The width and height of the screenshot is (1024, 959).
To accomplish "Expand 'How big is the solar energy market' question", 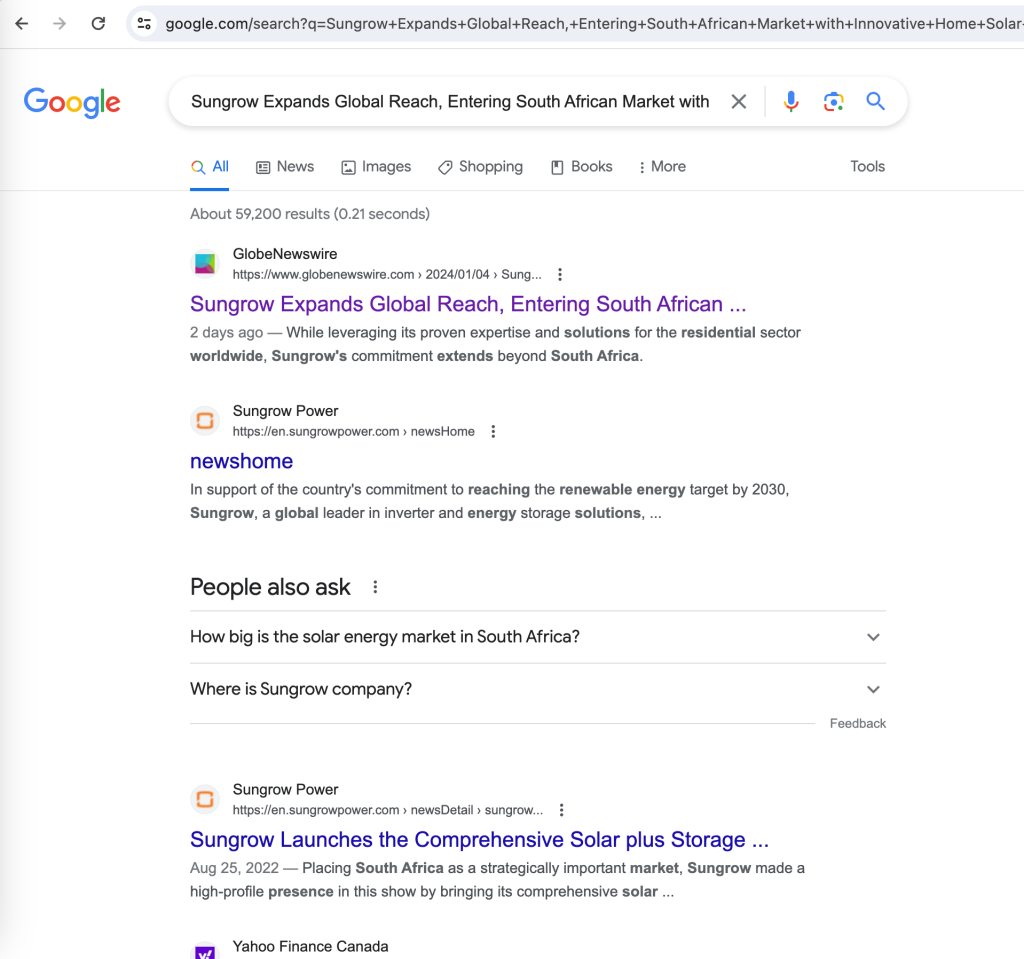I will tap(537, 637).
